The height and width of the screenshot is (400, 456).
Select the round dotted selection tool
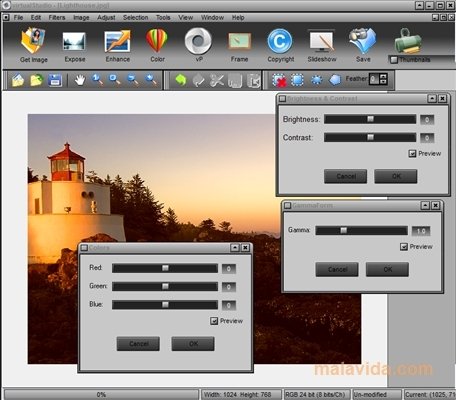pyautogui.click(x=316, y=80)
